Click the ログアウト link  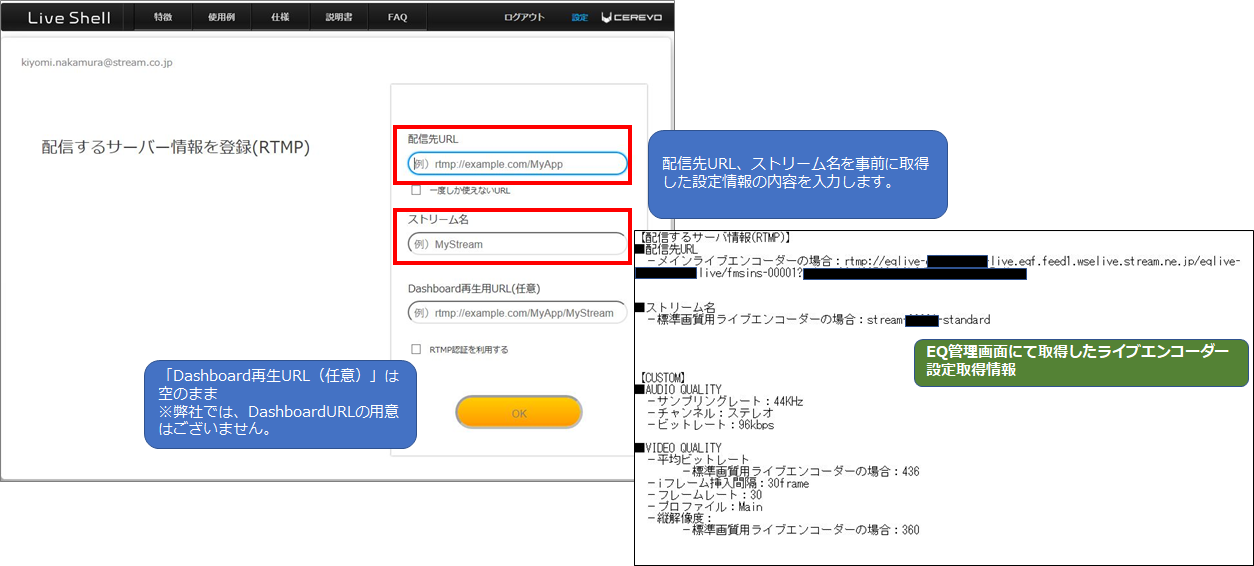[525, 18]
